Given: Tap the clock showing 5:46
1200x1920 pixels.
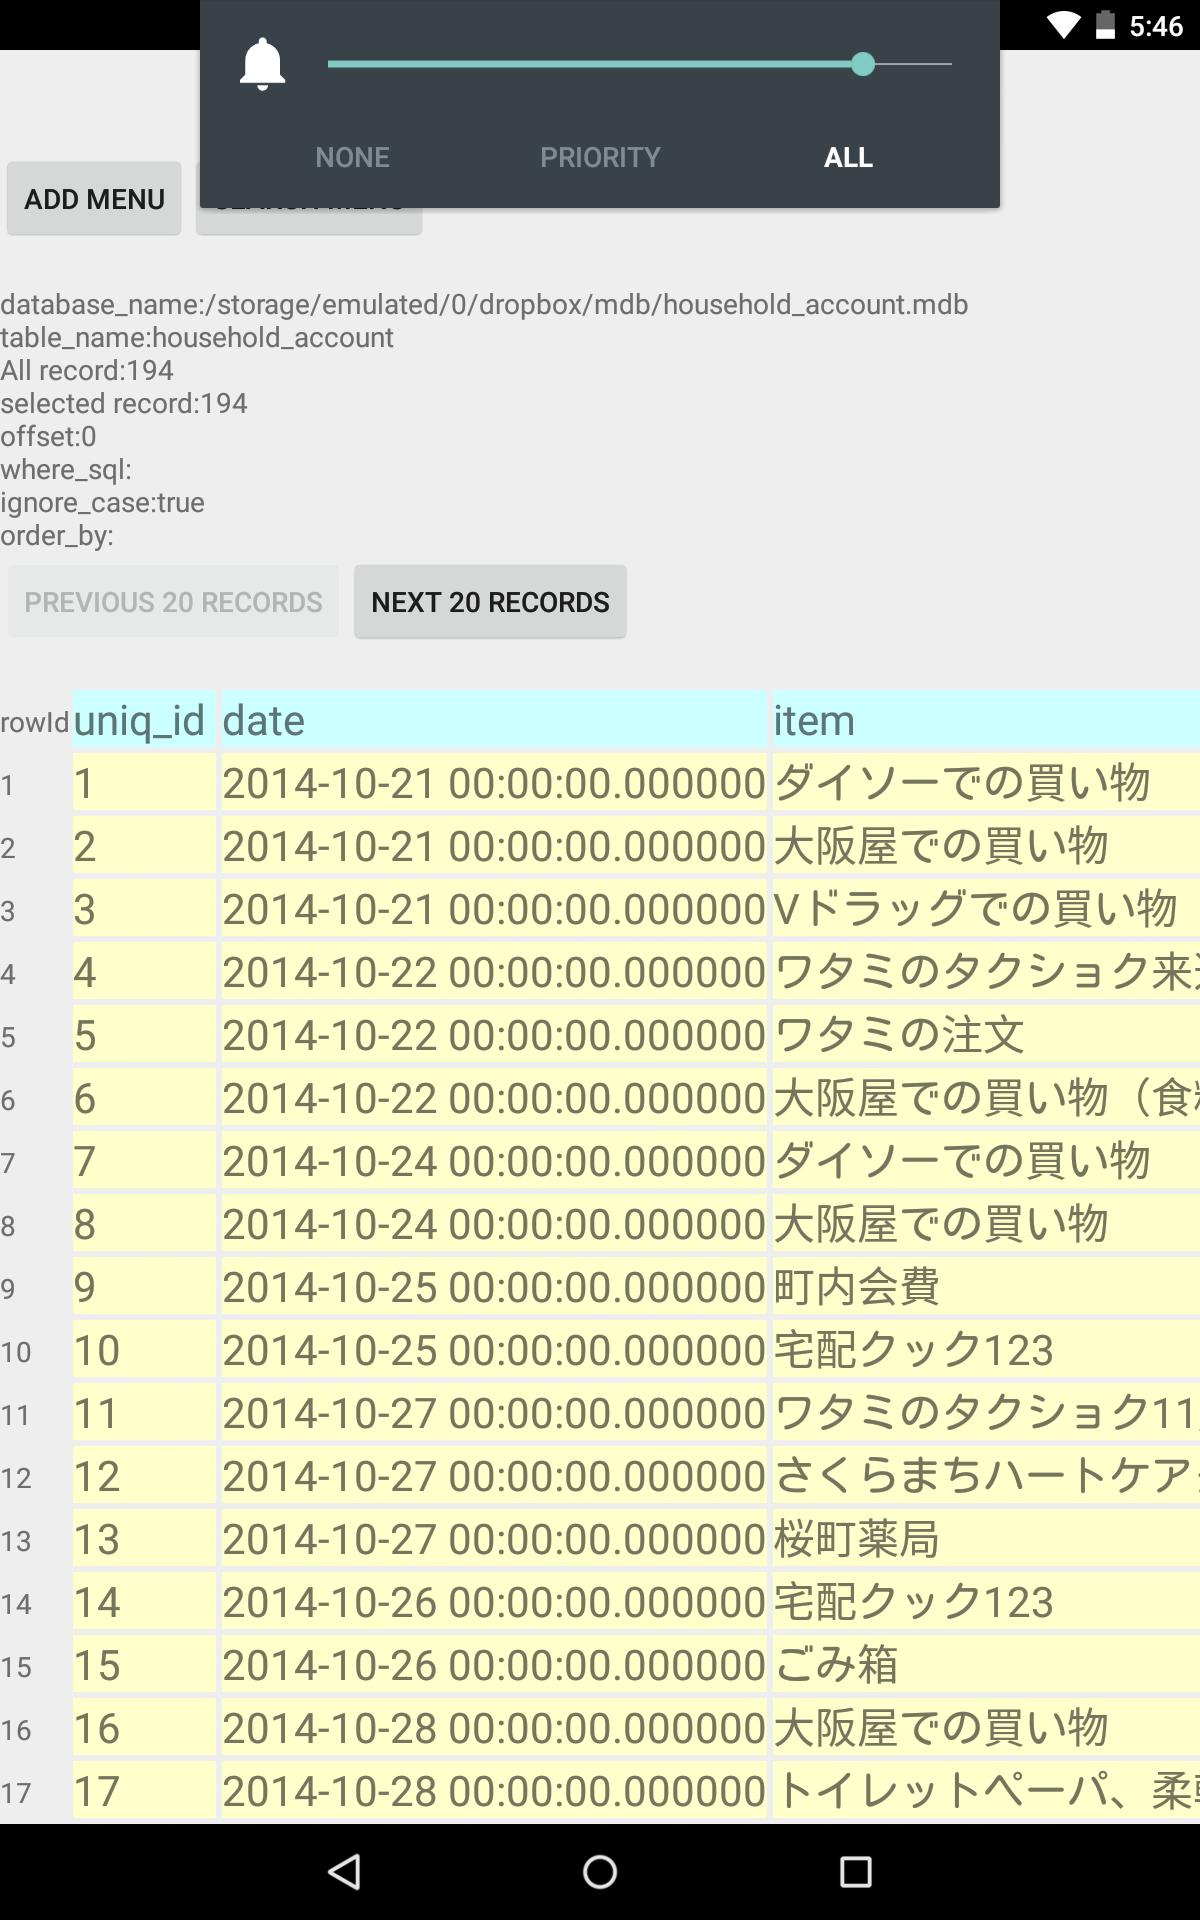Looking at the screenshot, I should tap(1156, 25).
